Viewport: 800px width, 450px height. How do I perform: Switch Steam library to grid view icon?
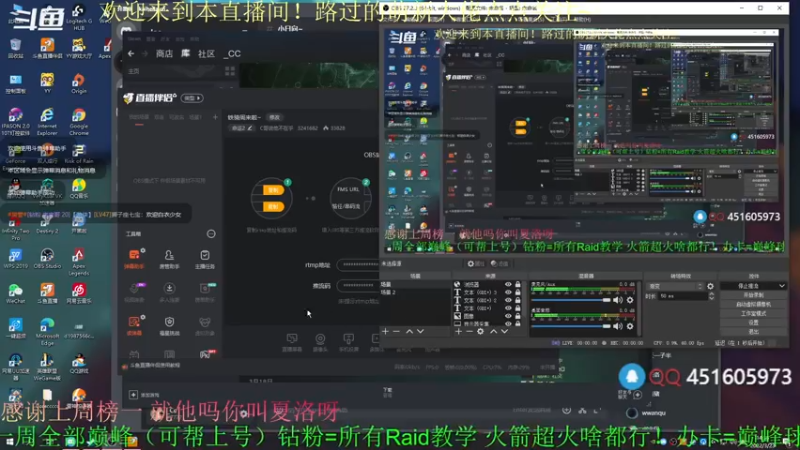[x=230, y=71]
